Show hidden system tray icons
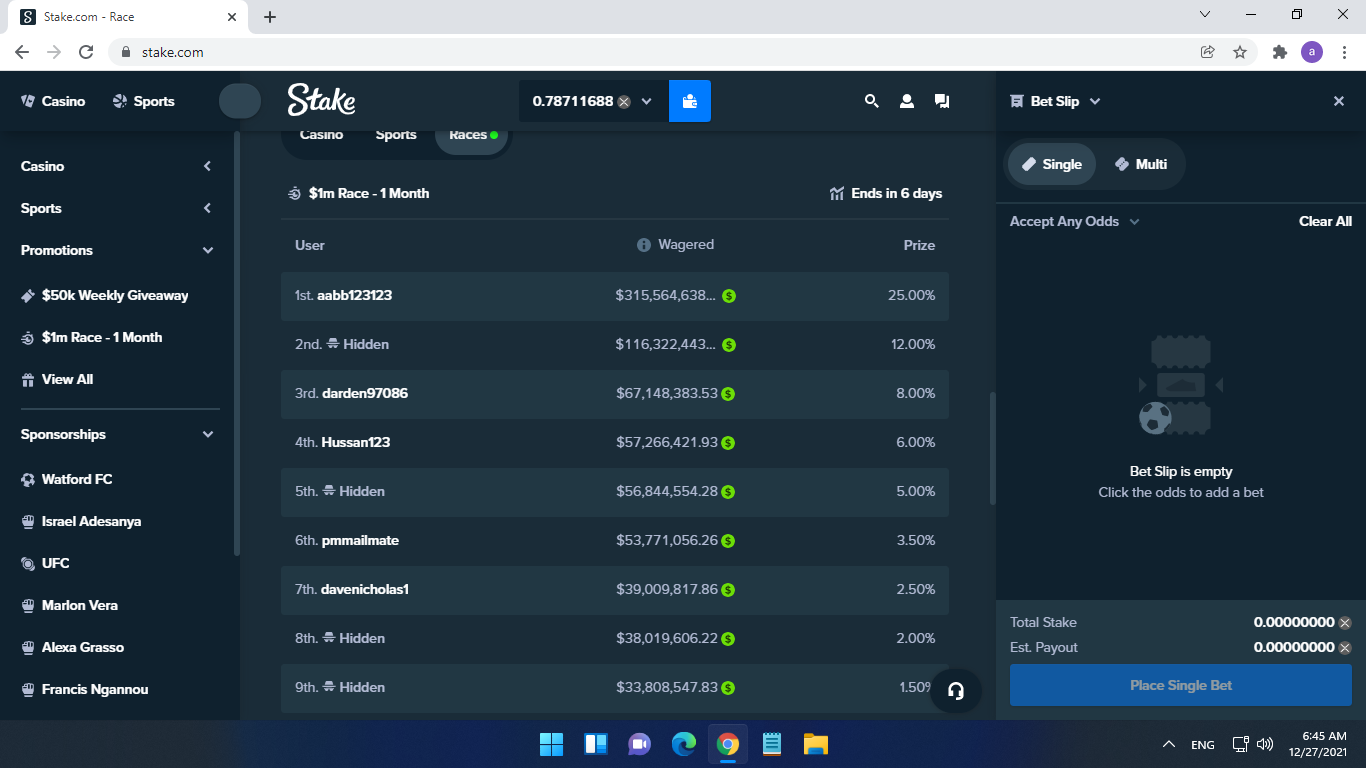 pos(1168,744)
